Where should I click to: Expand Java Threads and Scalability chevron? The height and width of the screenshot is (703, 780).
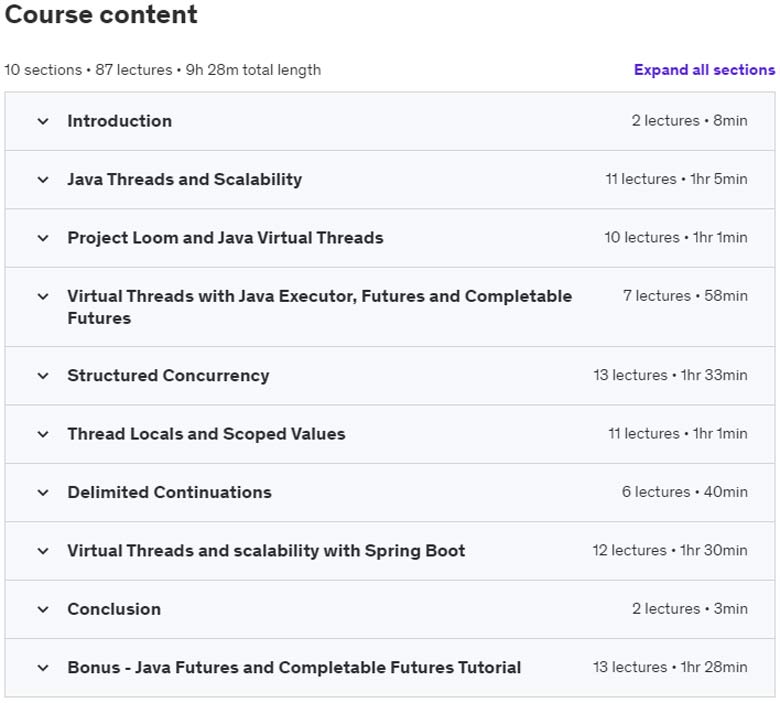(x=43, y=180)
